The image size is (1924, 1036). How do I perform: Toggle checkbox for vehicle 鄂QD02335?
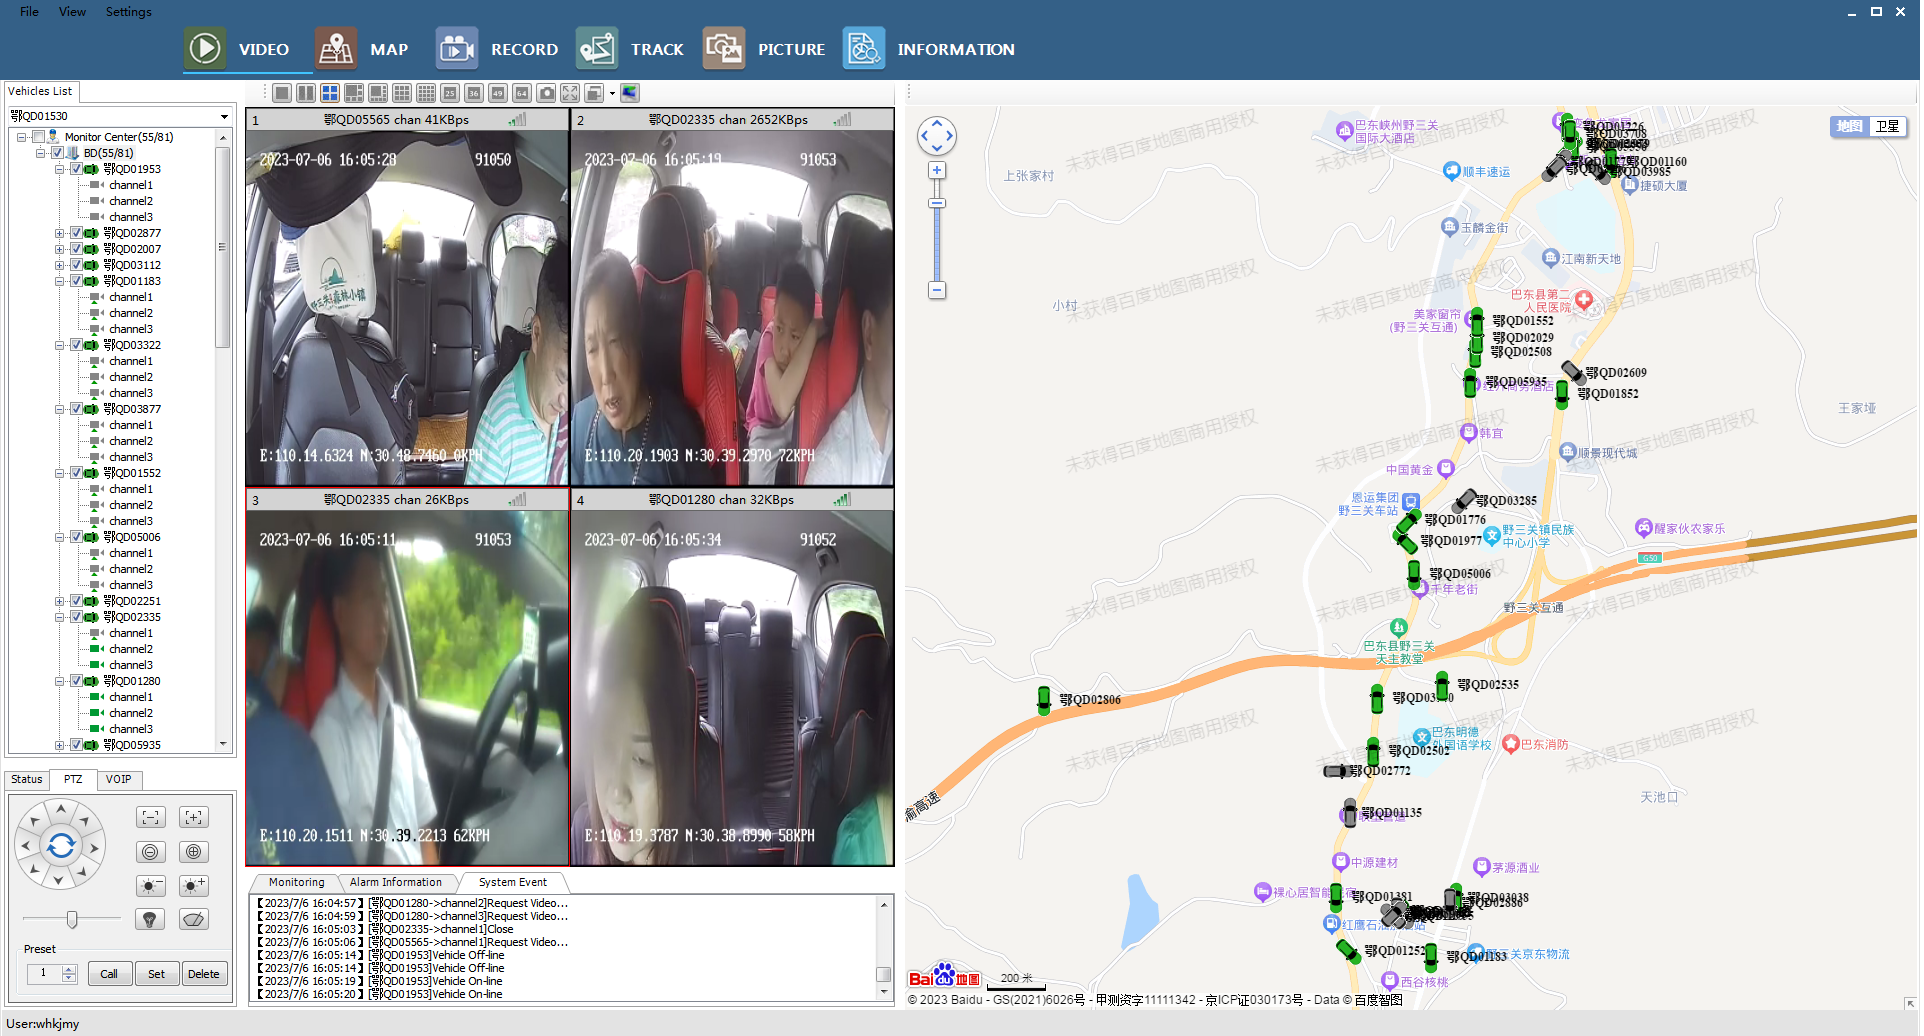click(x=76, y=617)
